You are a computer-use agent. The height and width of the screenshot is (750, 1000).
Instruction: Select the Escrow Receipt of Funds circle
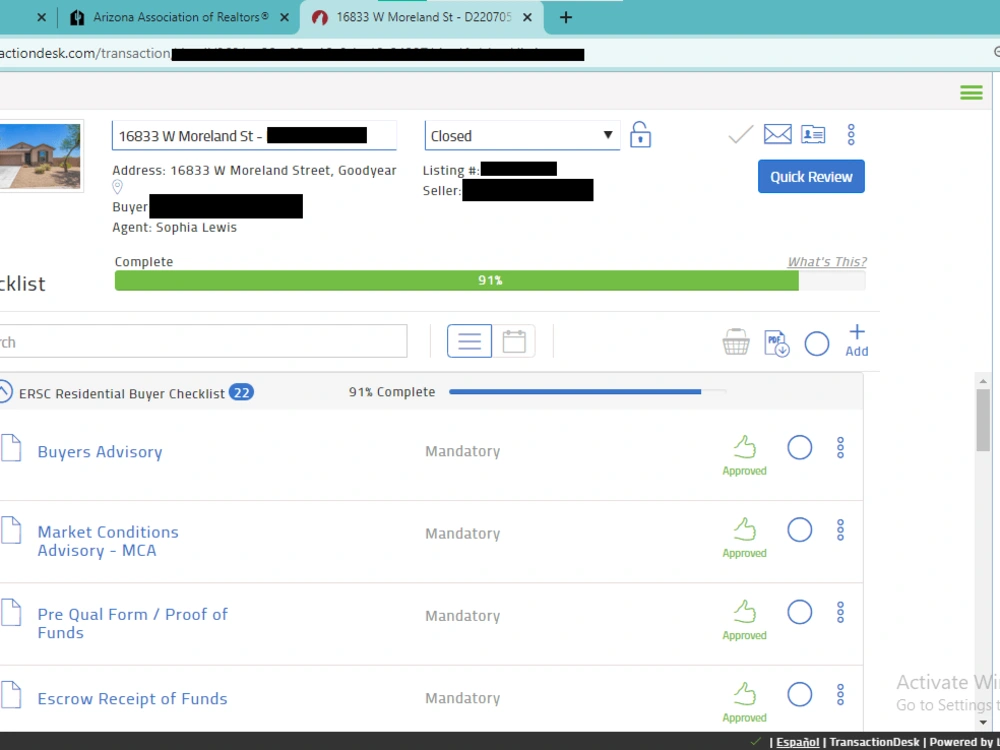[799, 695]
